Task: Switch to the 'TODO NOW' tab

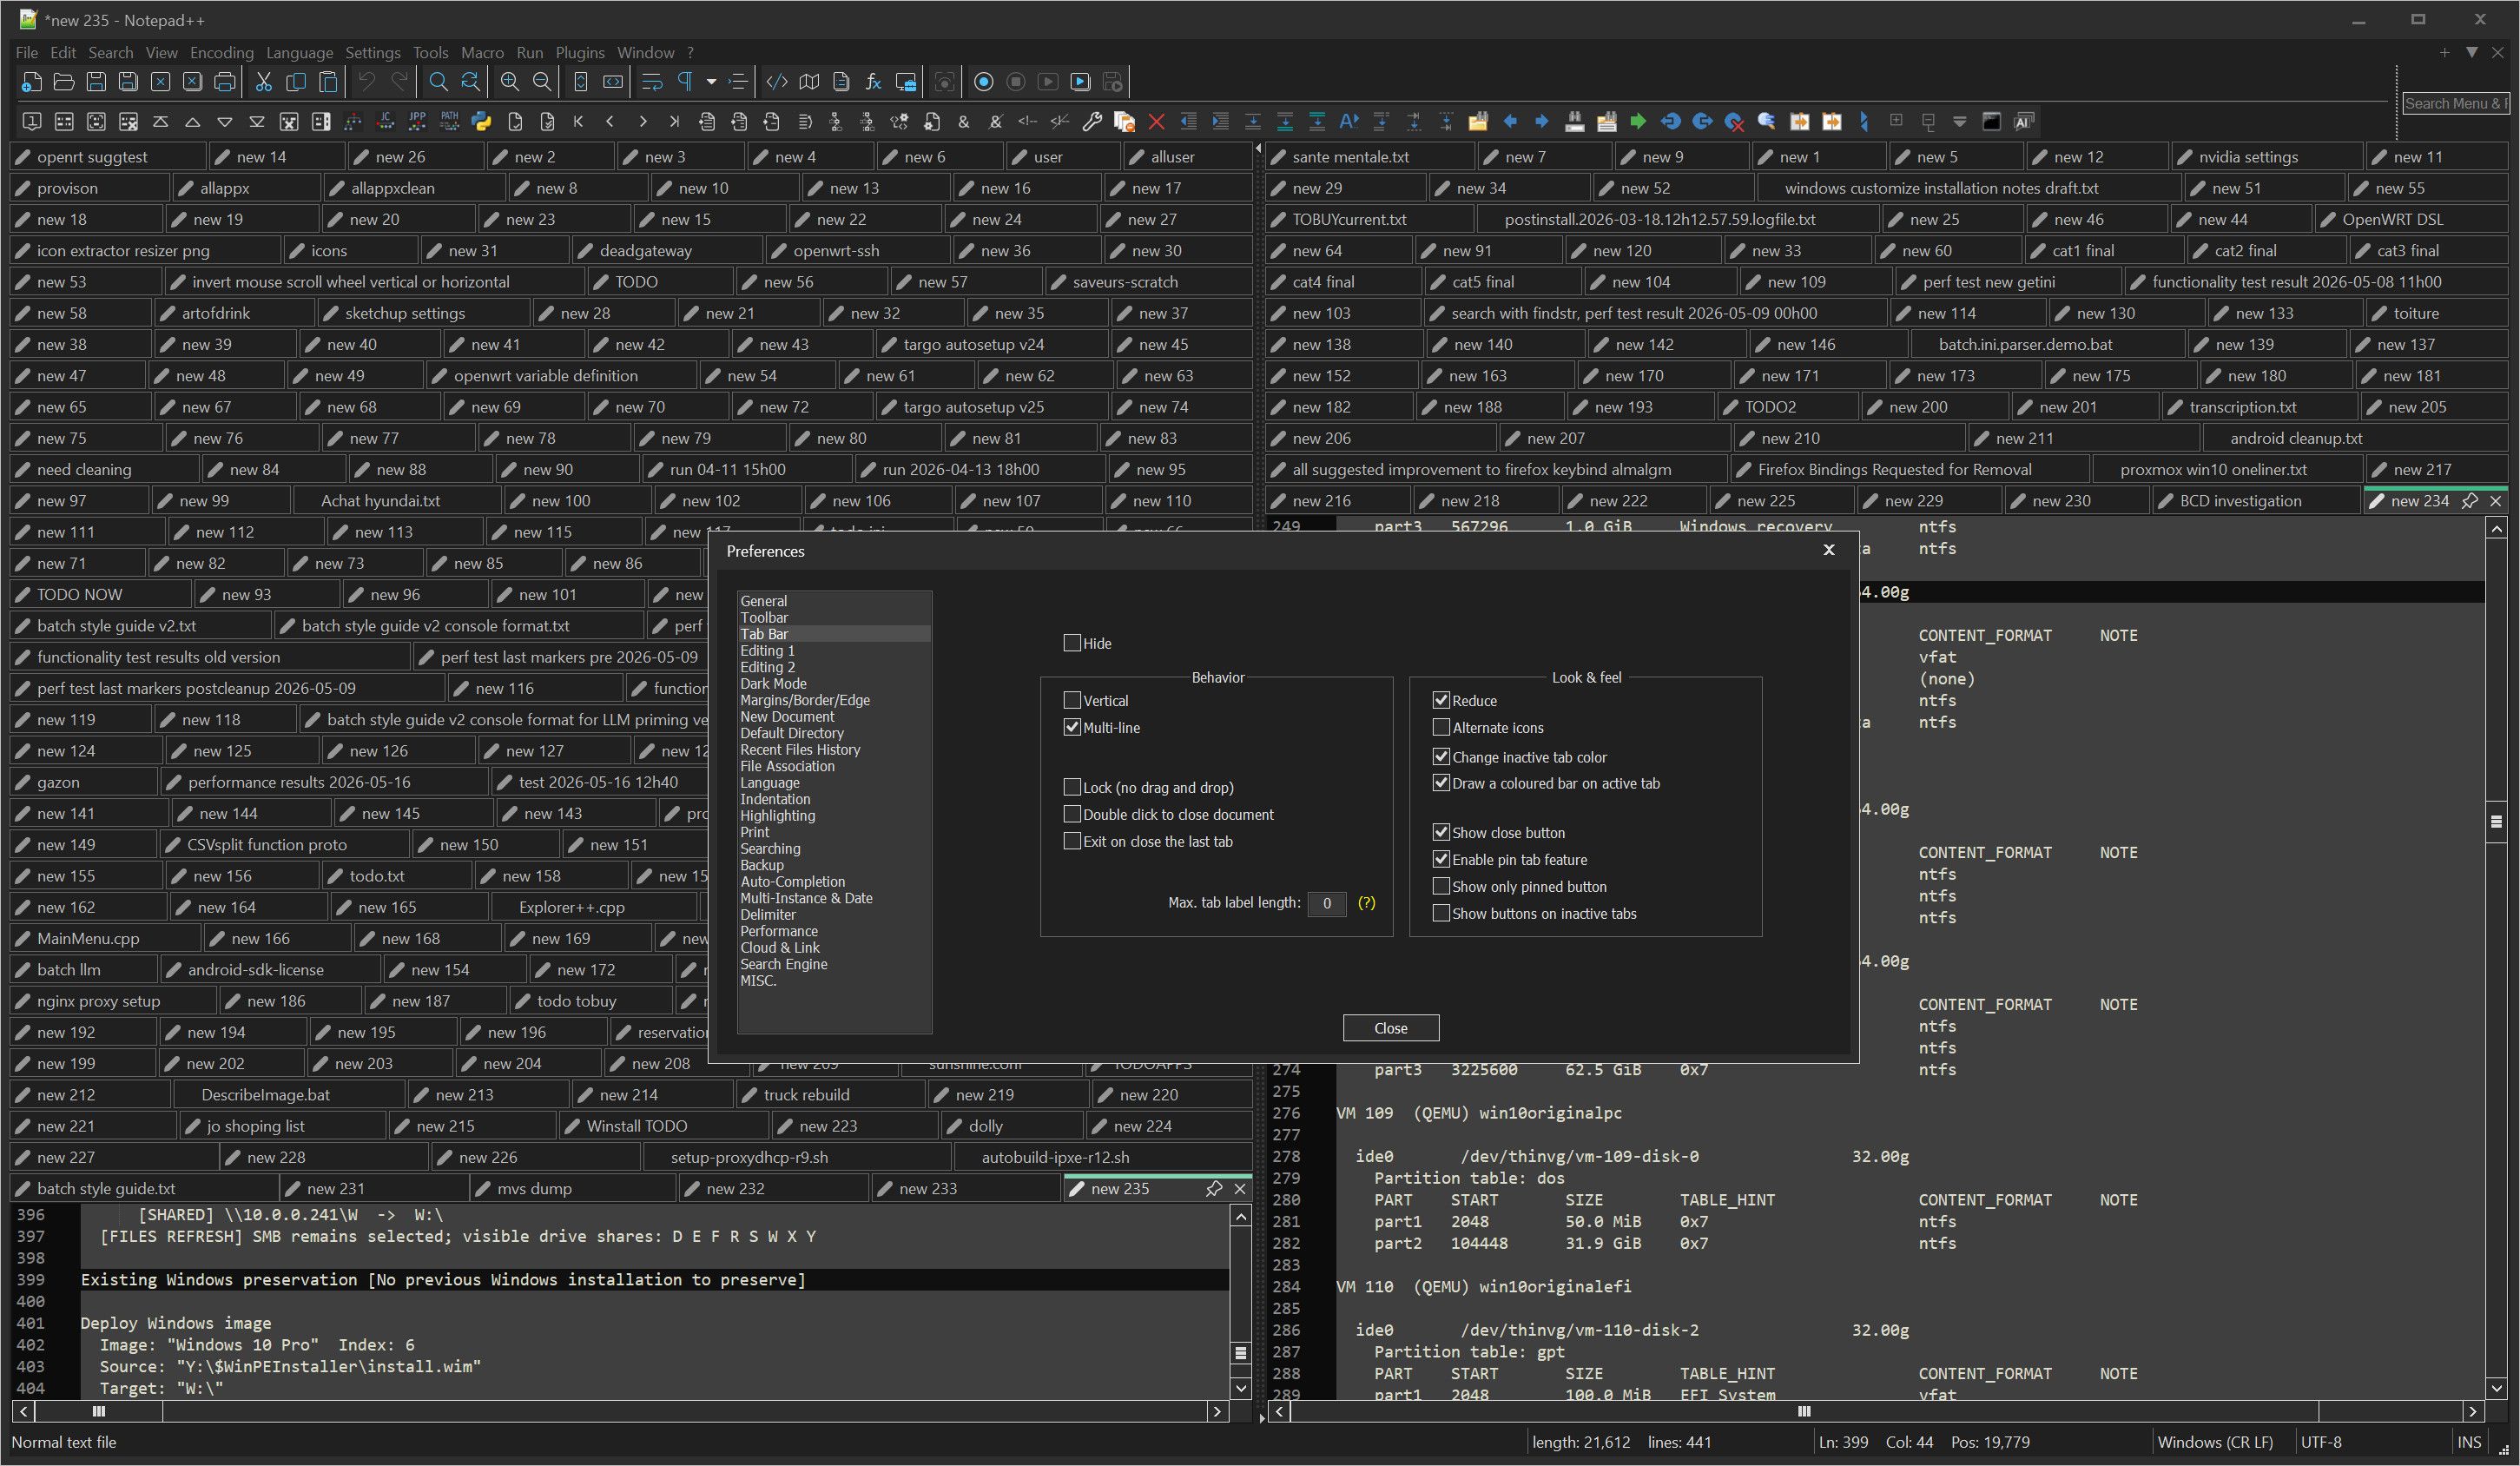Action: [x=100, y=594]
